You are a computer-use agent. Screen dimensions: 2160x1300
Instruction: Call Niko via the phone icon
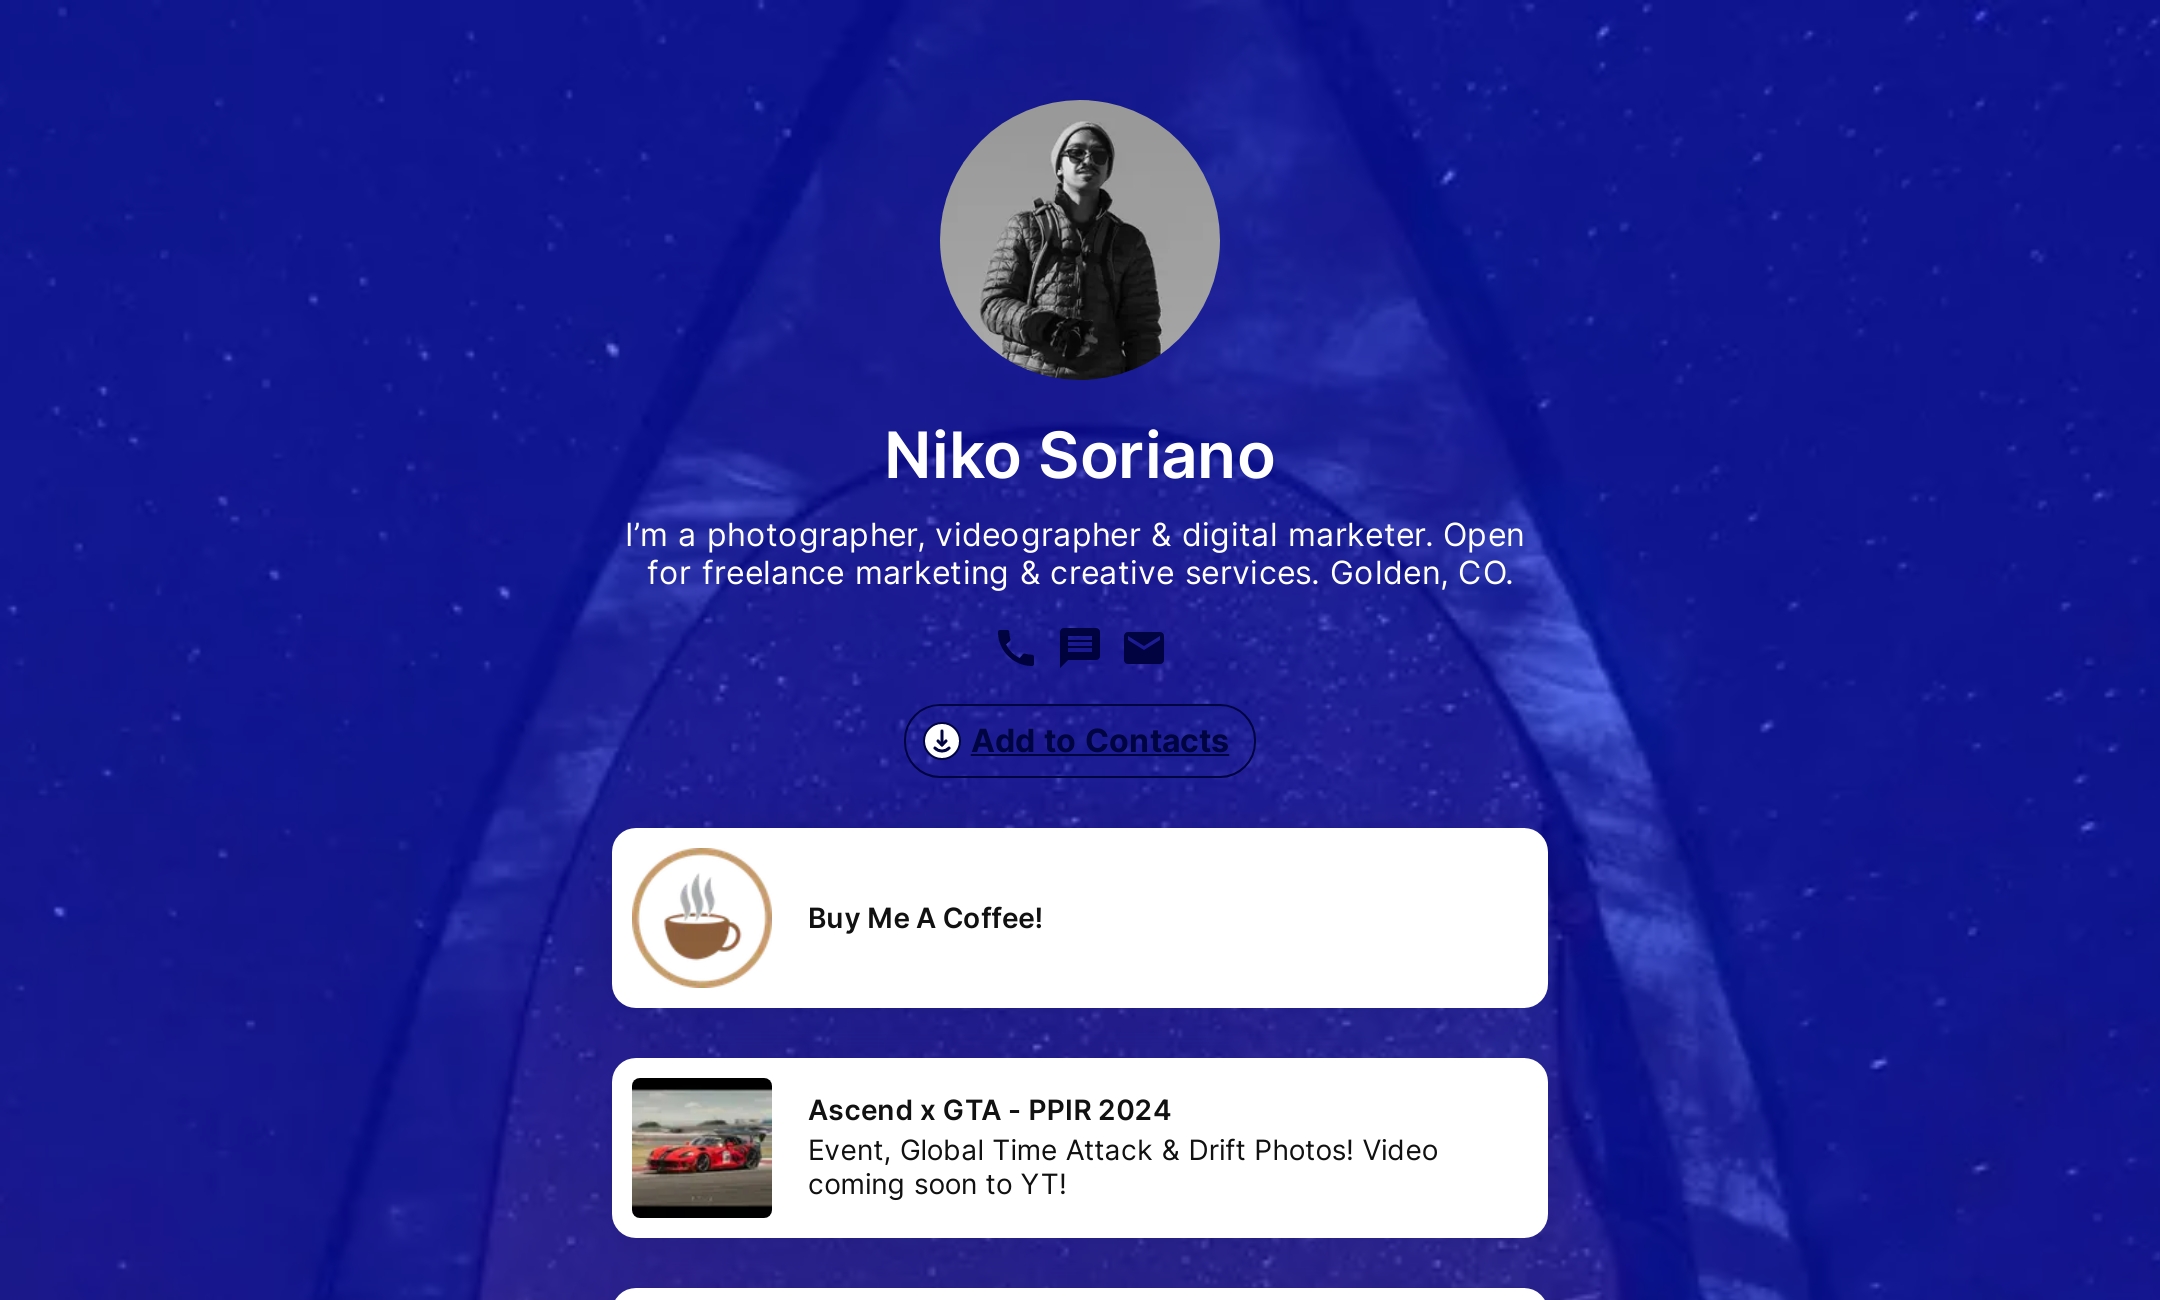pos(1016,648)
